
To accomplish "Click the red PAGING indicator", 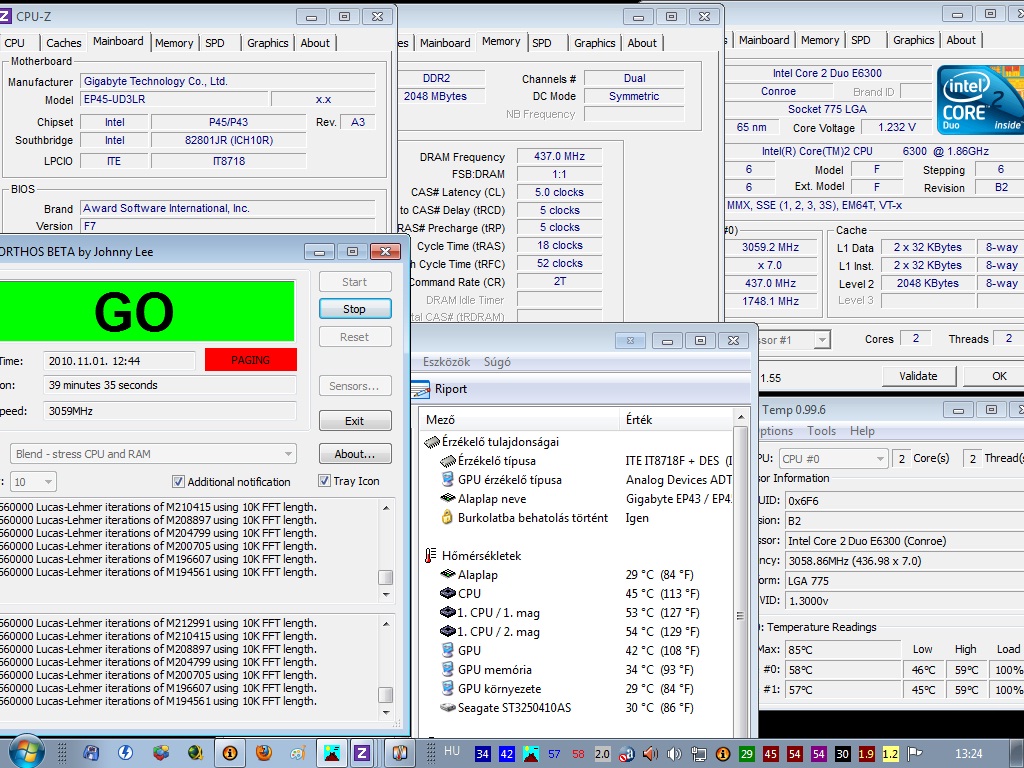I will tap(251, 360).
